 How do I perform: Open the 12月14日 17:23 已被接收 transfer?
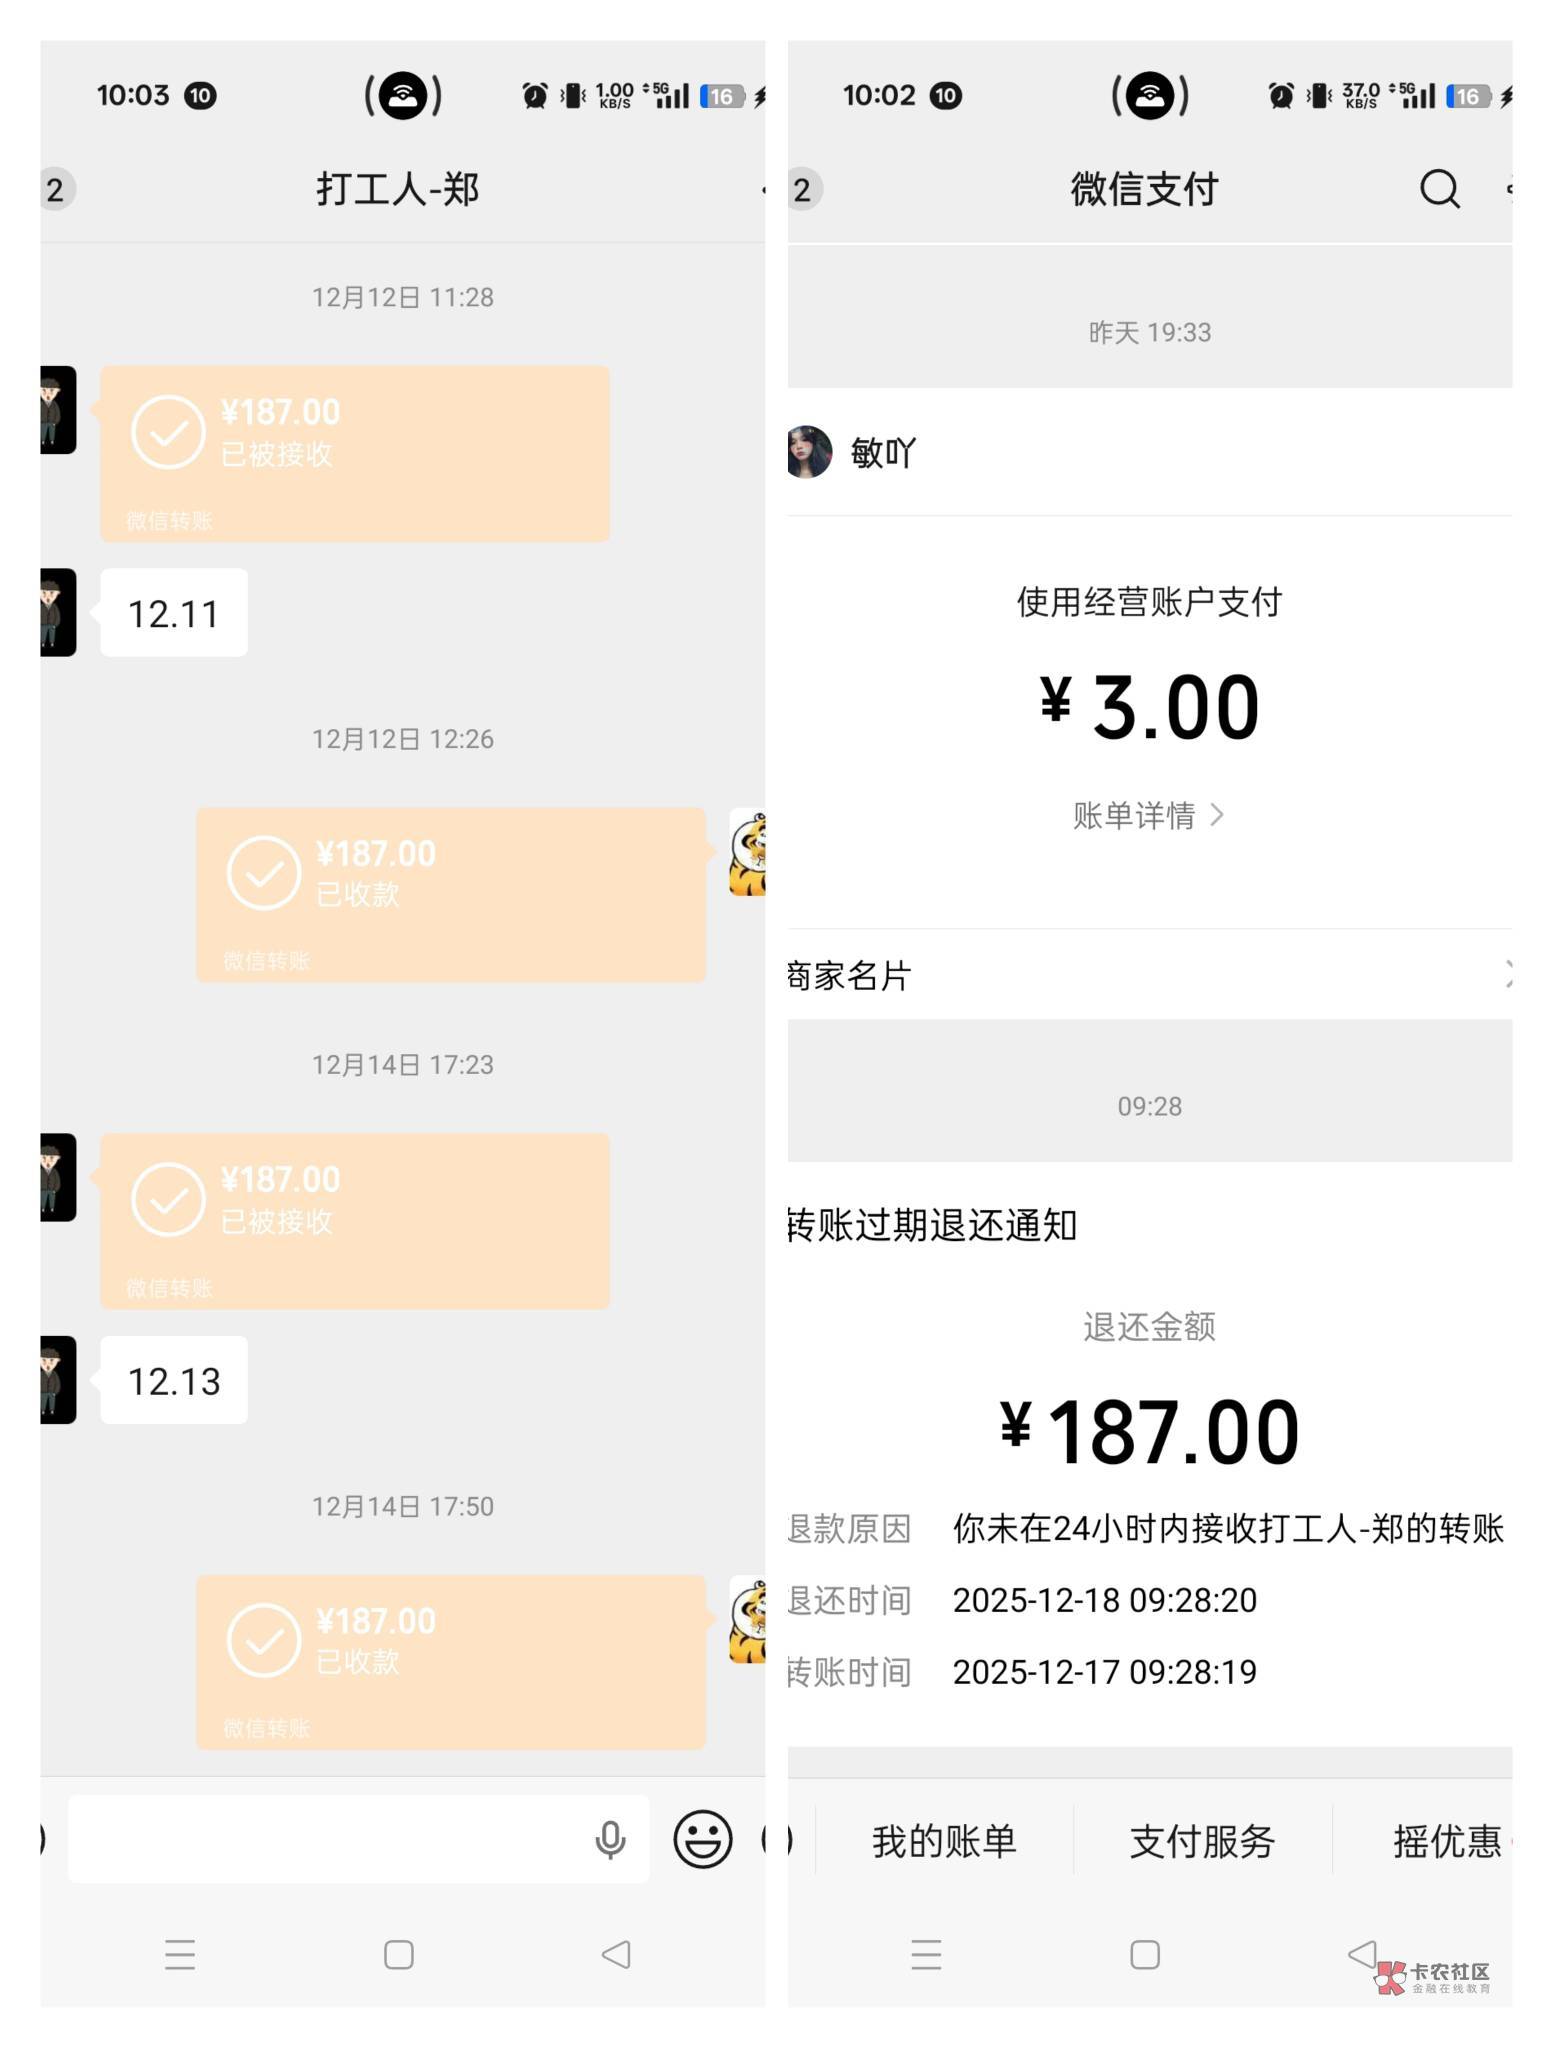point(354,1221)
